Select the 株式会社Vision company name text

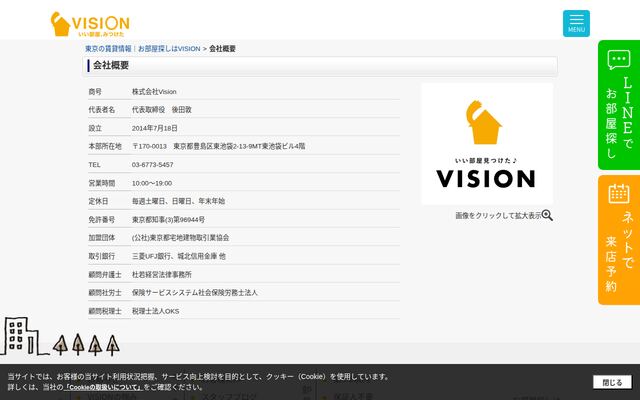tap(154, 92)
